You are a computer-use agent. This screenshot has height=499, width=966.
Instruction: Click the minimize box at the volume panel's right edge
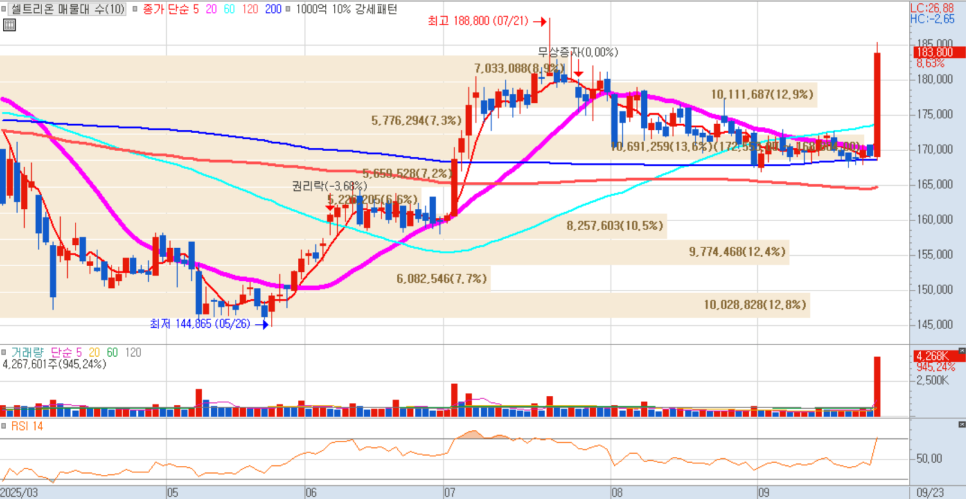coord(962,352)
